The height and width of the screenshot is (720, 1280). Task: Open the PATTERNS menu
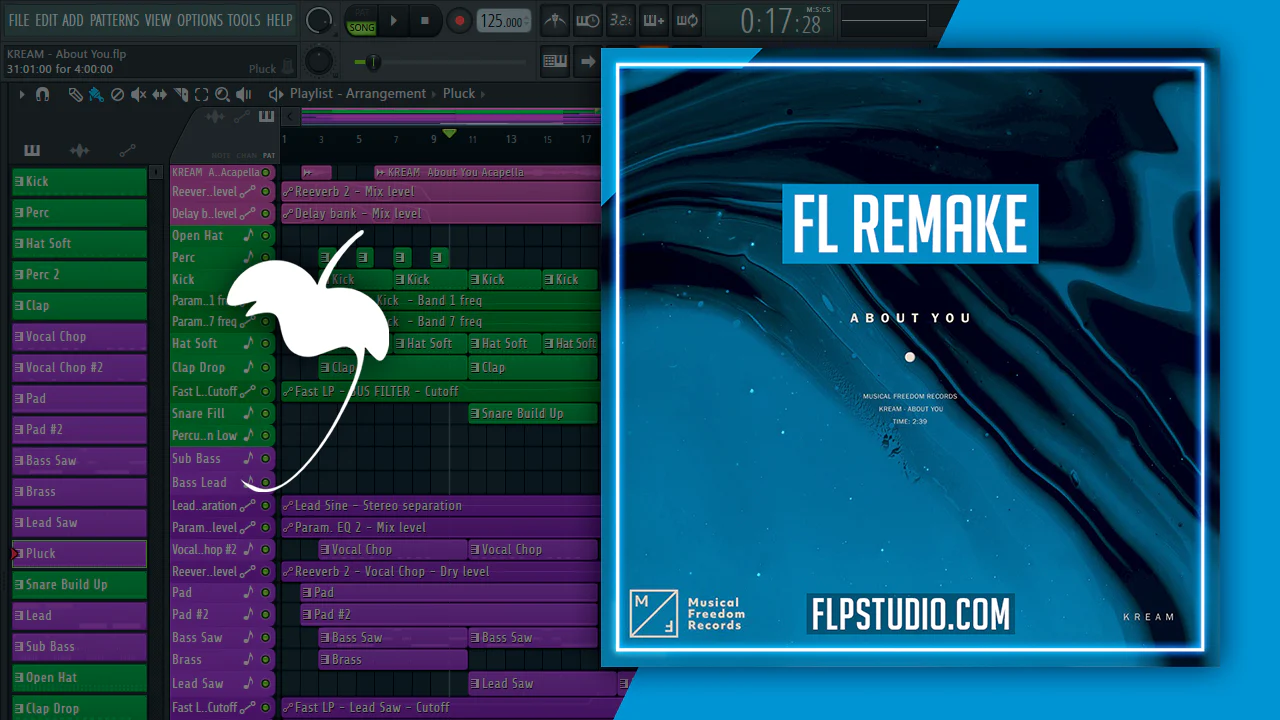coord(114,20)
